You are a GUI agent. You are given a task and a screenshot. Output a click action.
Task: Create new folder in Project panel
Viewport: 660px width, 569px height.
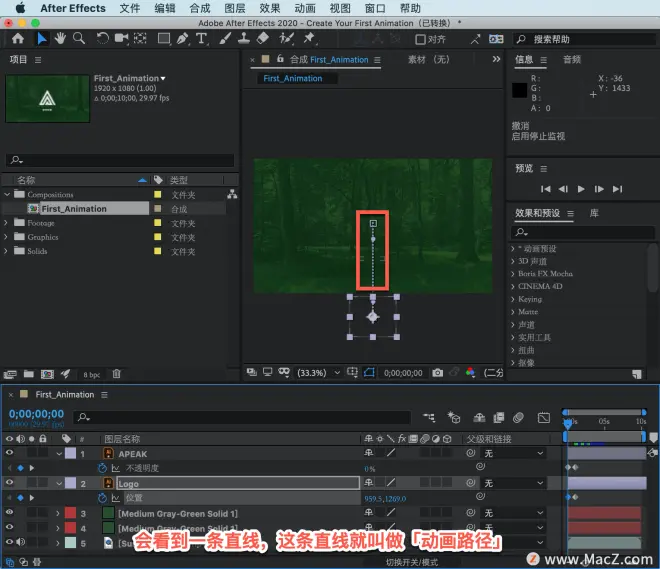29,374
